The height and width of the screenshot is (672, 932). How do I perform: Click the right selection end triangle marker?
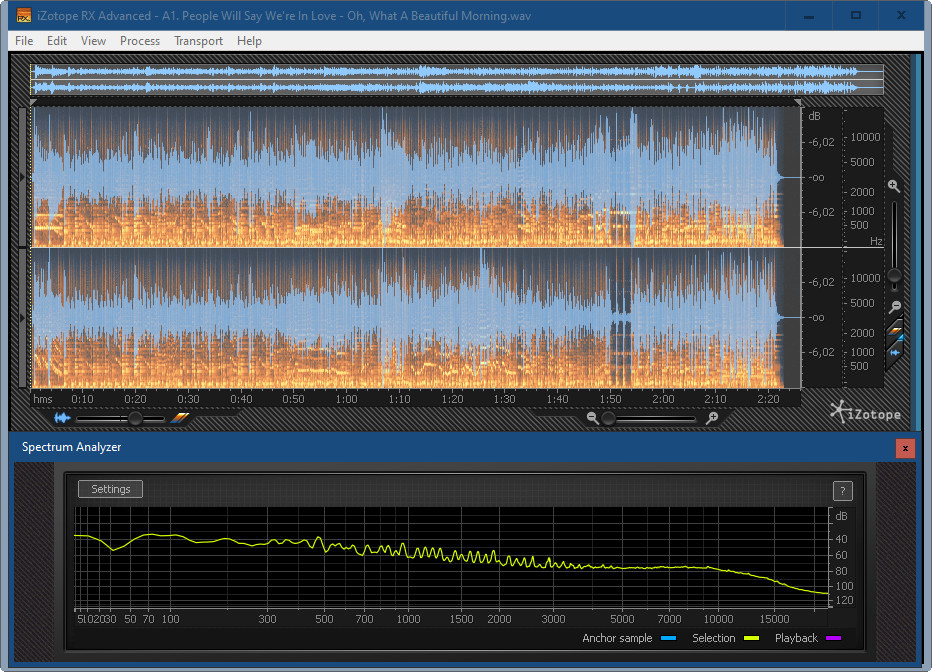point(796,103)
